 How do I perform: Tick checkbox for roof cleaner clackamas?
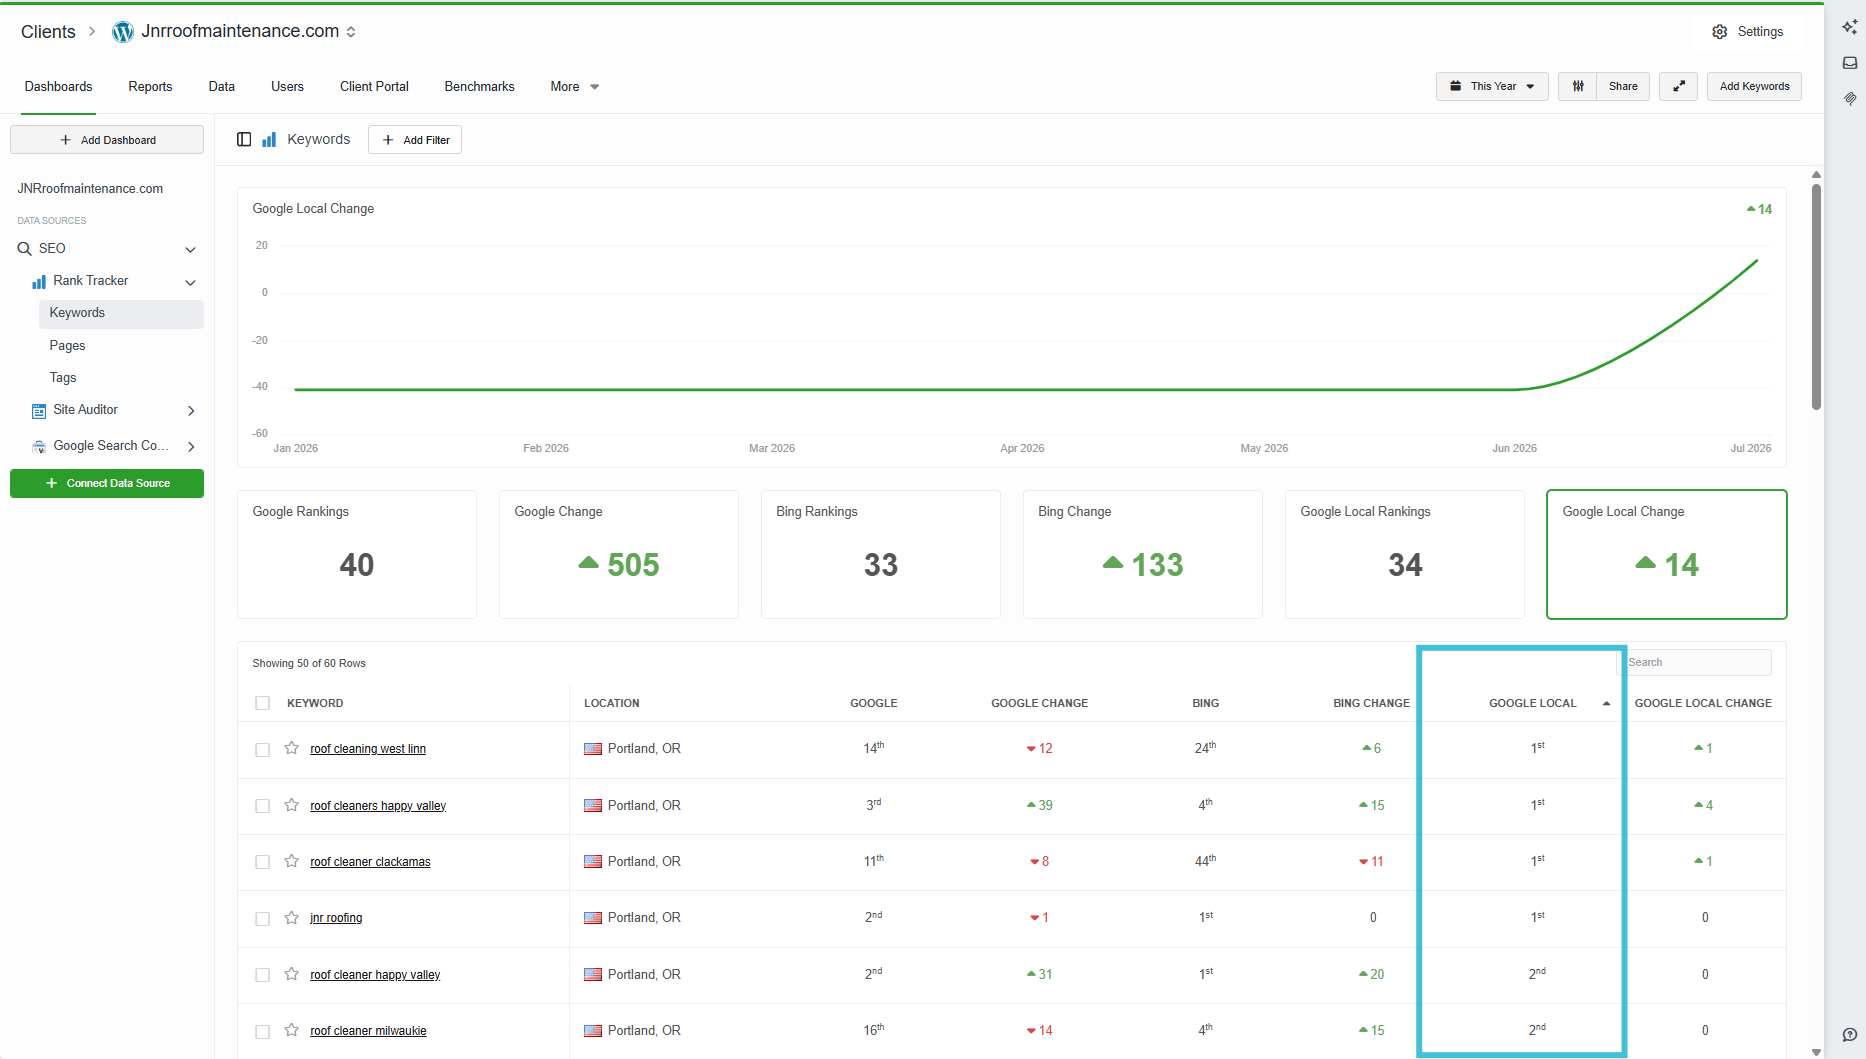[262, 862]
